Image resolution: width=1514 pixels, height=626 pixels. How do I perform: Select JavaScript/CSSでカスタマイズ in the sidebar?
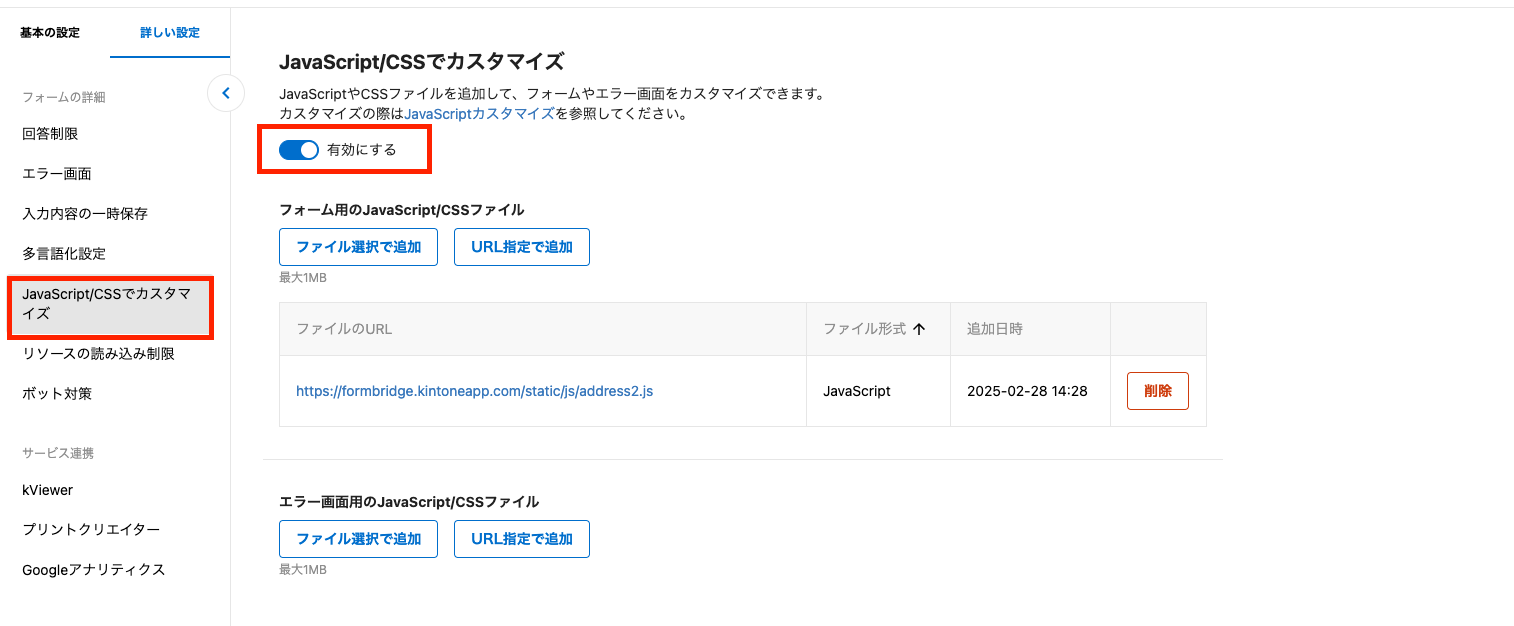110,303
